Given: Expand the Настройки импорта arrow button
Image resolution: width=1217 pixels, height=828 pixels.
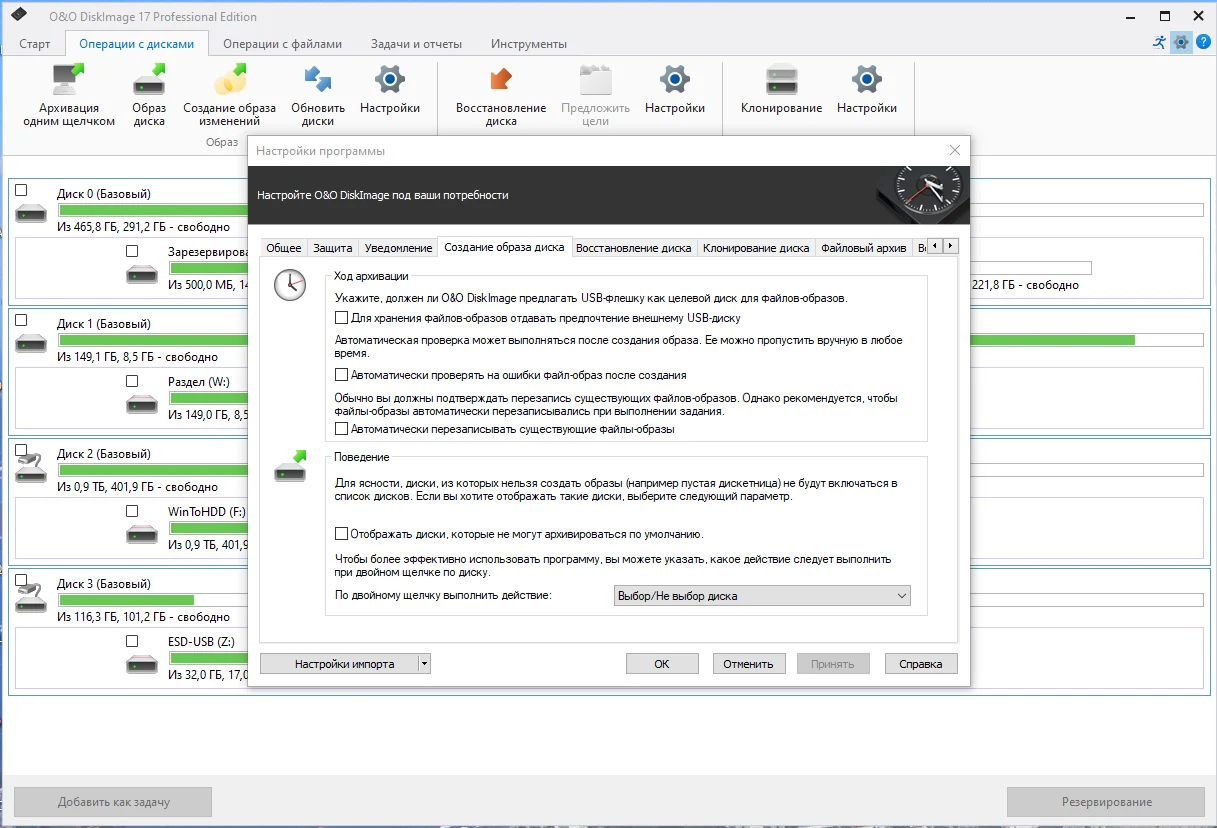Looking at the screenshot, I should click(424, 664).
